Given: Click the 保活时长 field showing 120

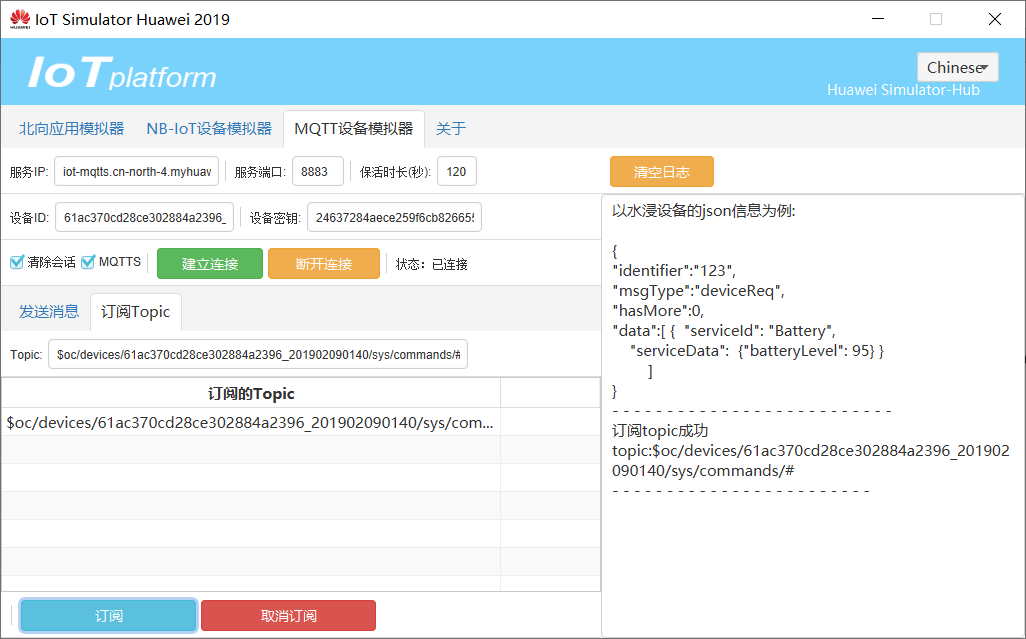Looking at the screenshot, I should pyautogui.click(x=457, y=171).
